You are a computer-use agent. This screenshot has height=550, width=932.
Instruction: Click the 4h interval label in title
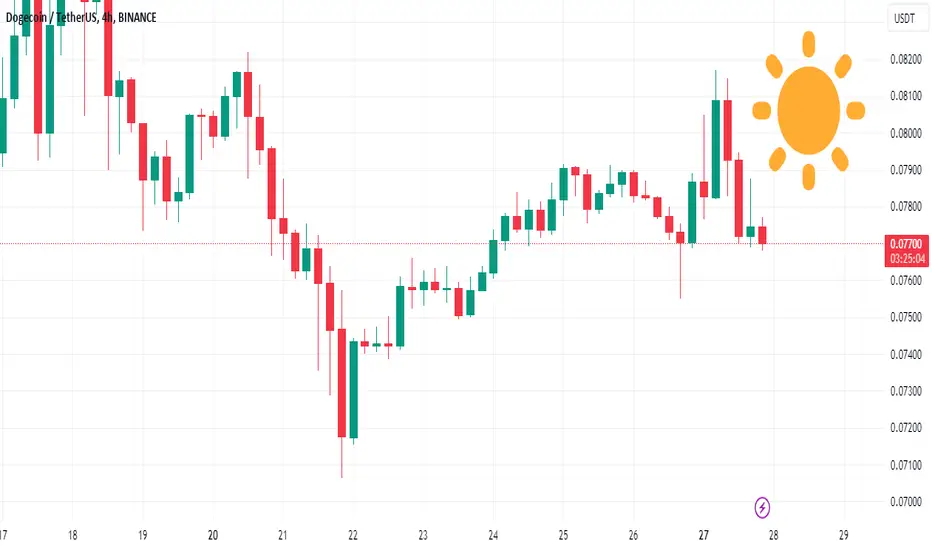(x=108, y=17)
